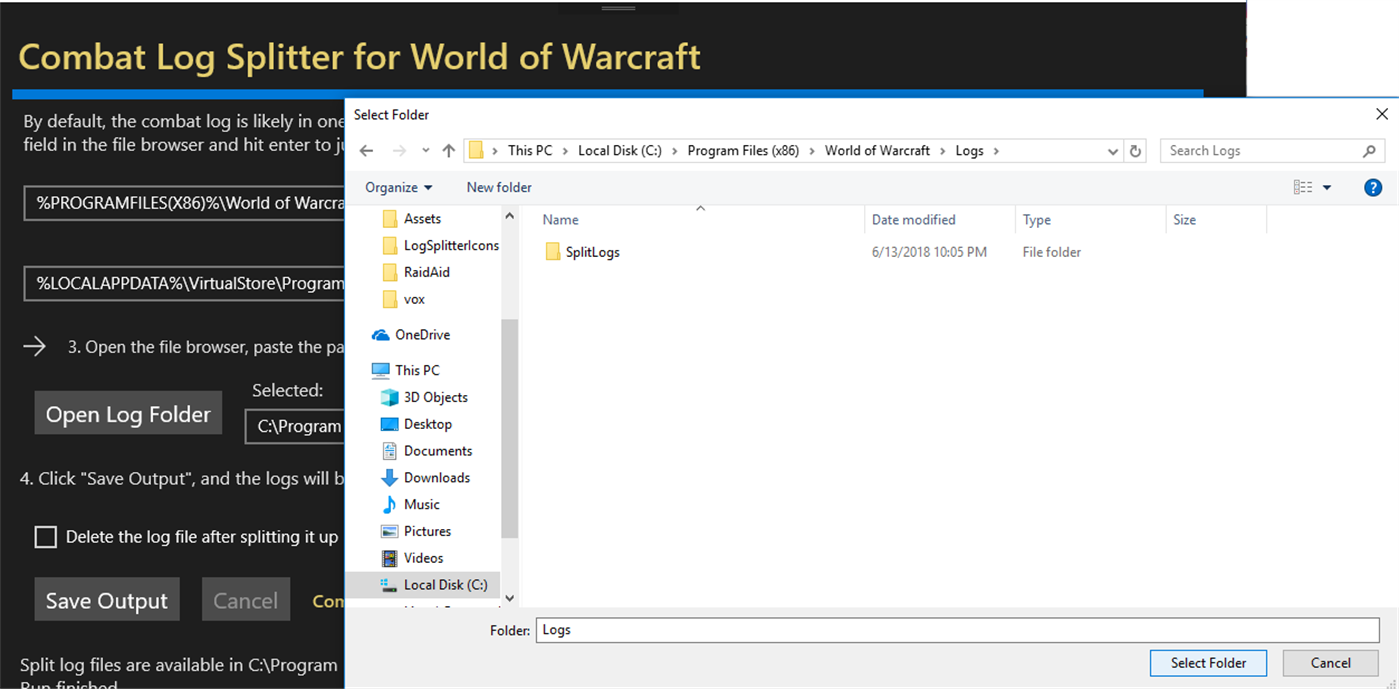The width and height of the screenshot is (1399, 689).
Task: Open the Organize menu
Action: [398, 187]
